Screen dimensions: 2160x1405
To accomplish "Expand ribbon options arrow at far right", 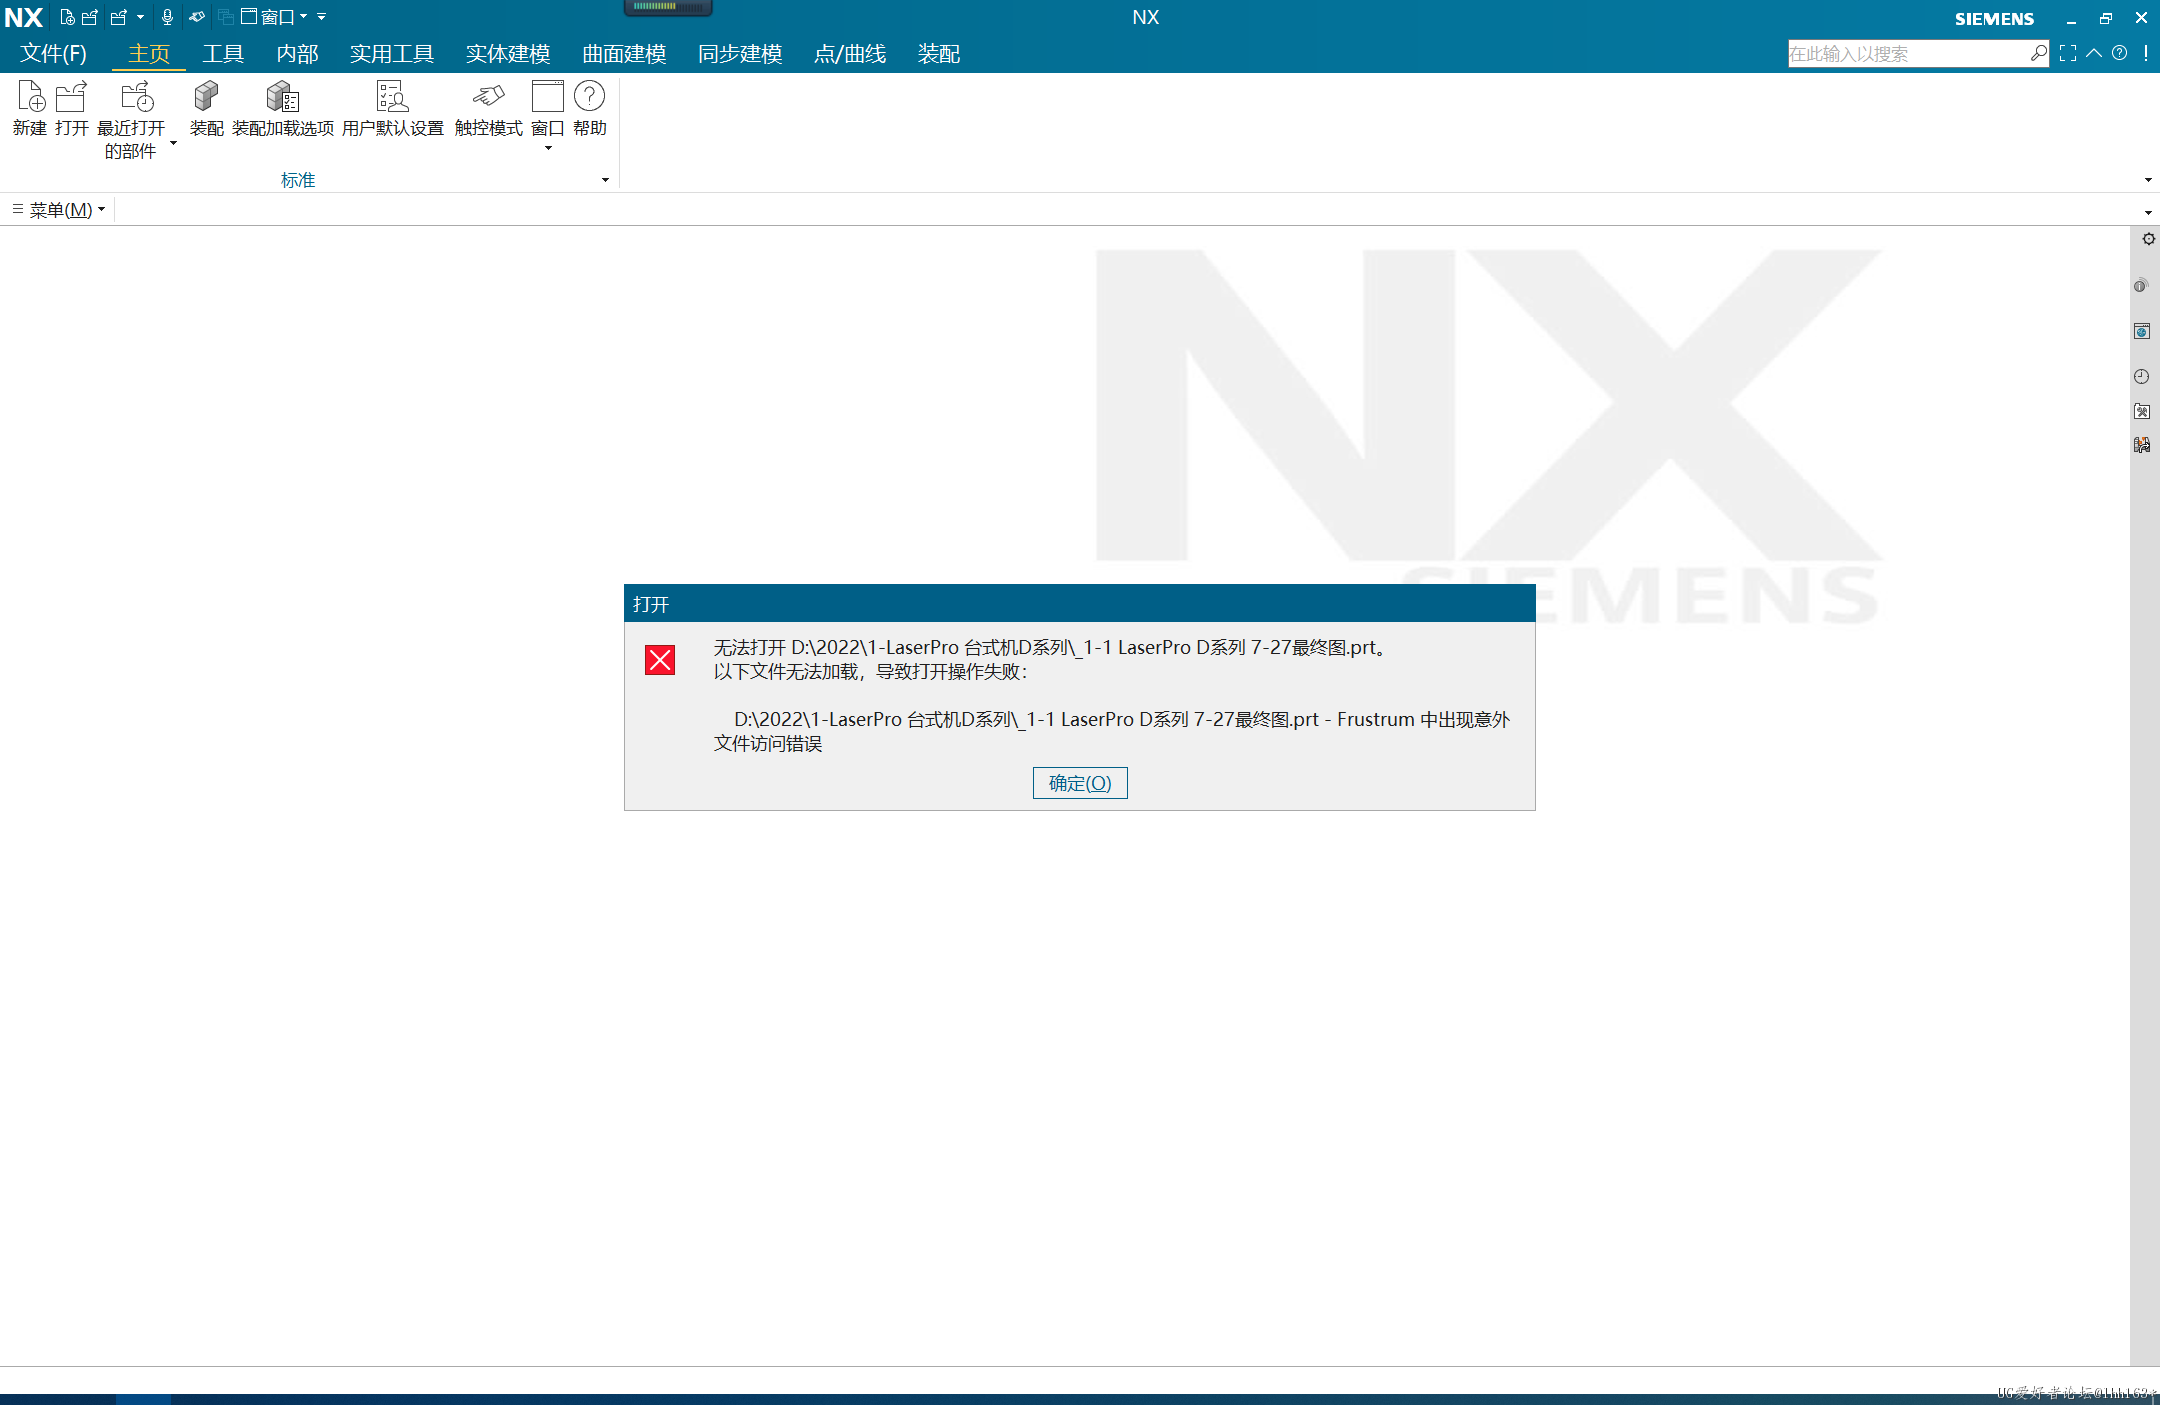I will tap(2148, 180).
